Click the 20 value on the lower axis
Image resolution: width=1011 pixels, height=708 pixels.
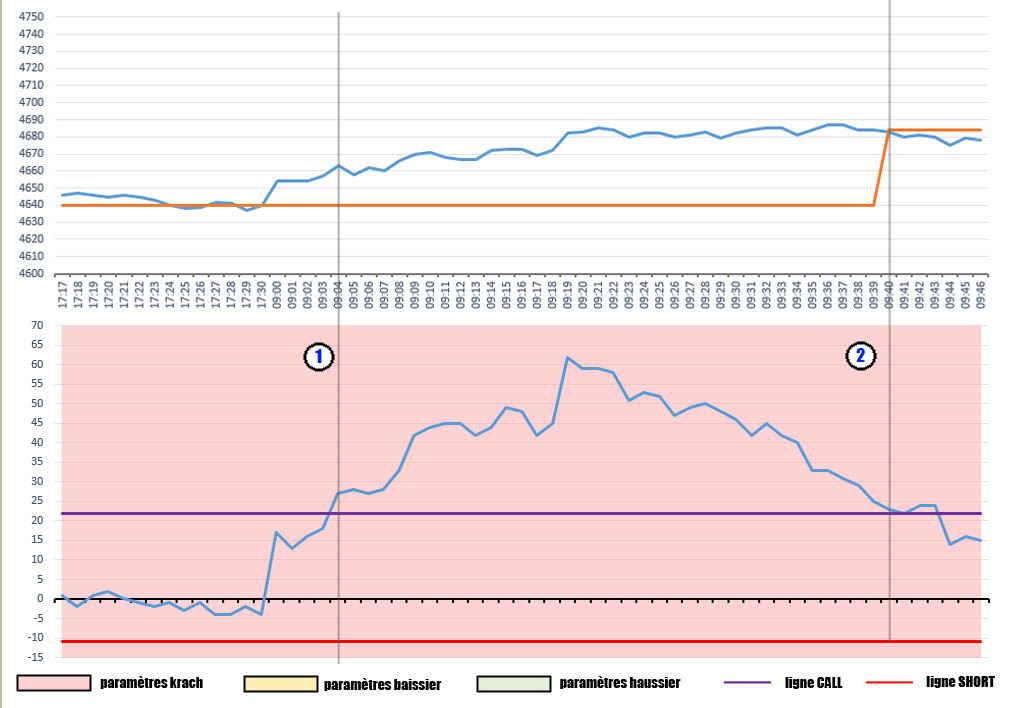(37, 520)
